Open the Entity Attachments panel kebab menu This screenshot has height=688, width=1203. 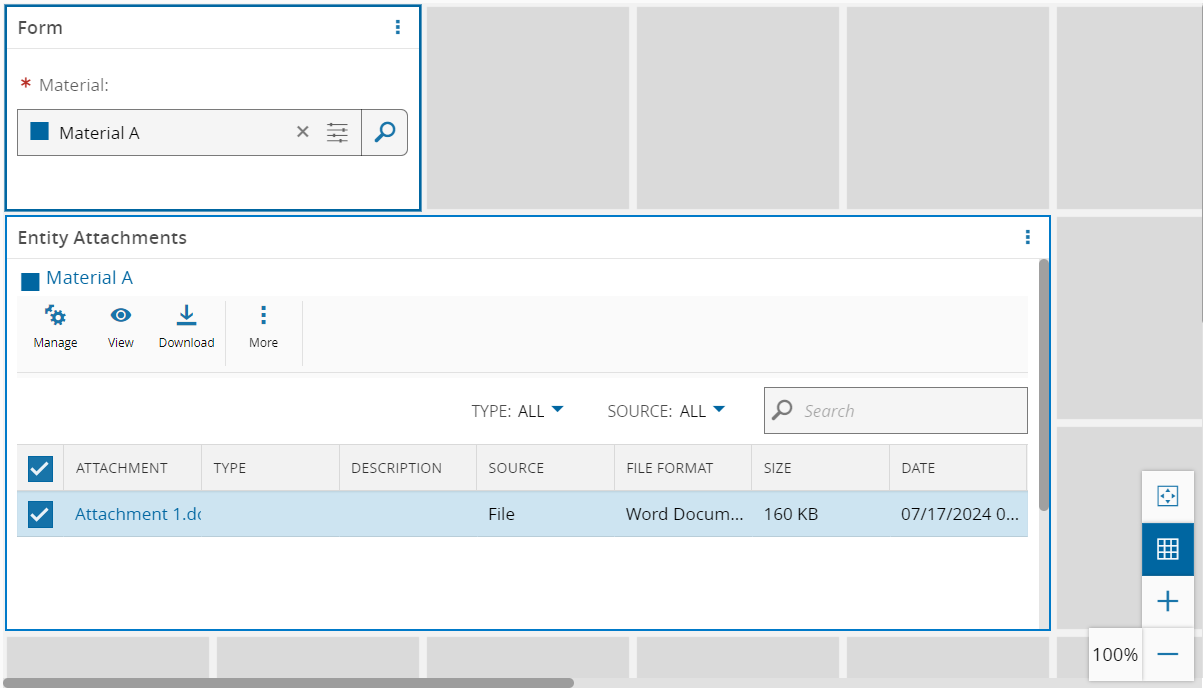[x=1027, y=238]
